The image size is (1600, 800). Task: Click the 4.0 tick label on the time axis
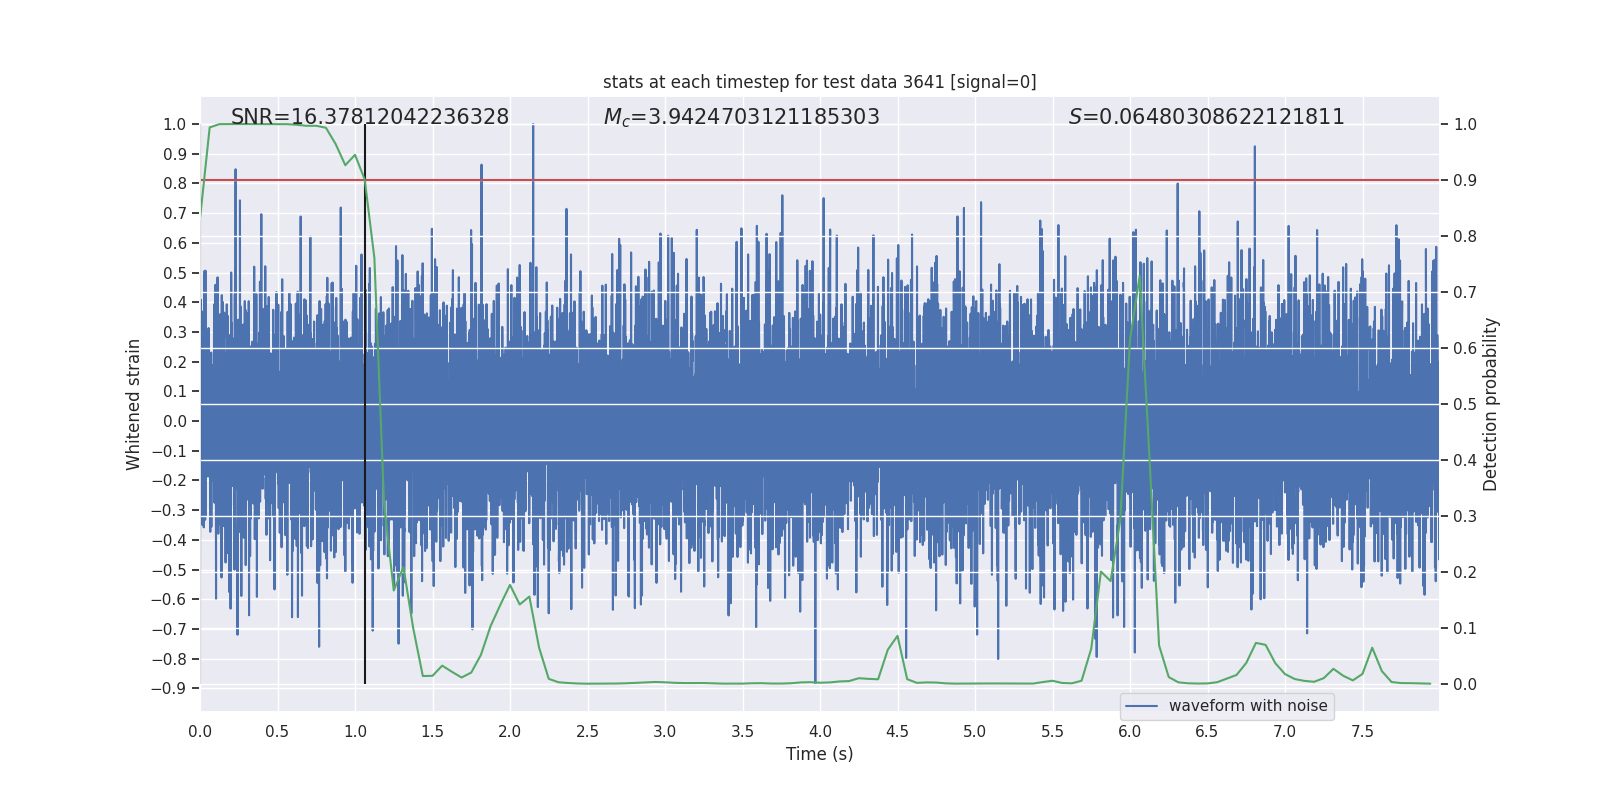[x=820, y=732]
